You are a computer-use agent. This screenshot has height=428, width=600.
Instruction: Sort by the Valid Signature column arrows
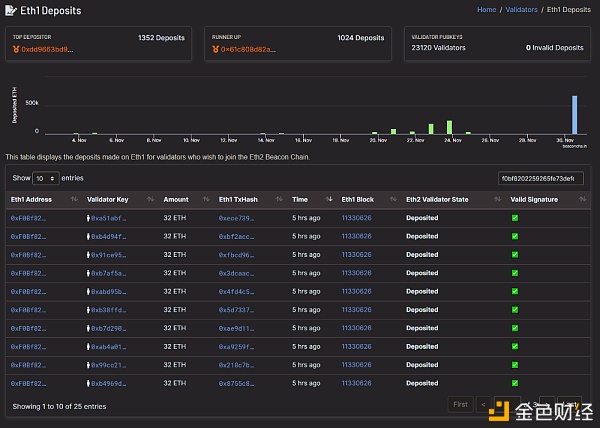point(582,199)
